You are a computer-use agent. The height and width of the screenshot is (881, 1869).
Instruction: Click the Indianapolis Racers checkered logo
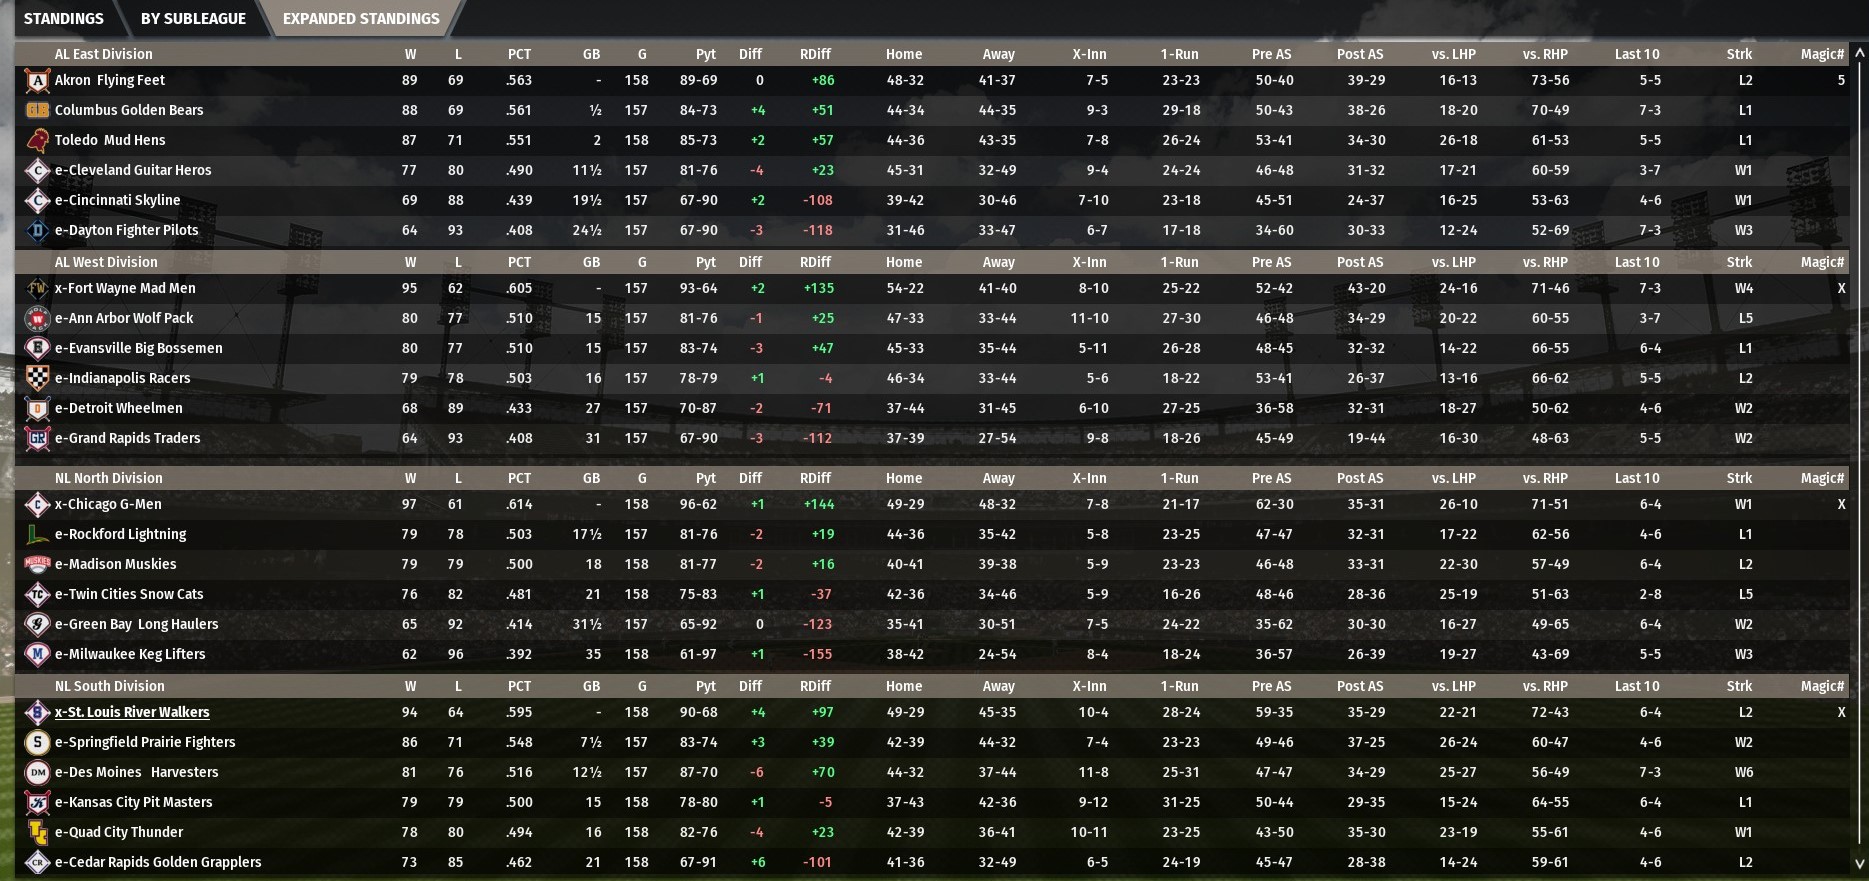click(x=37, y=379)
